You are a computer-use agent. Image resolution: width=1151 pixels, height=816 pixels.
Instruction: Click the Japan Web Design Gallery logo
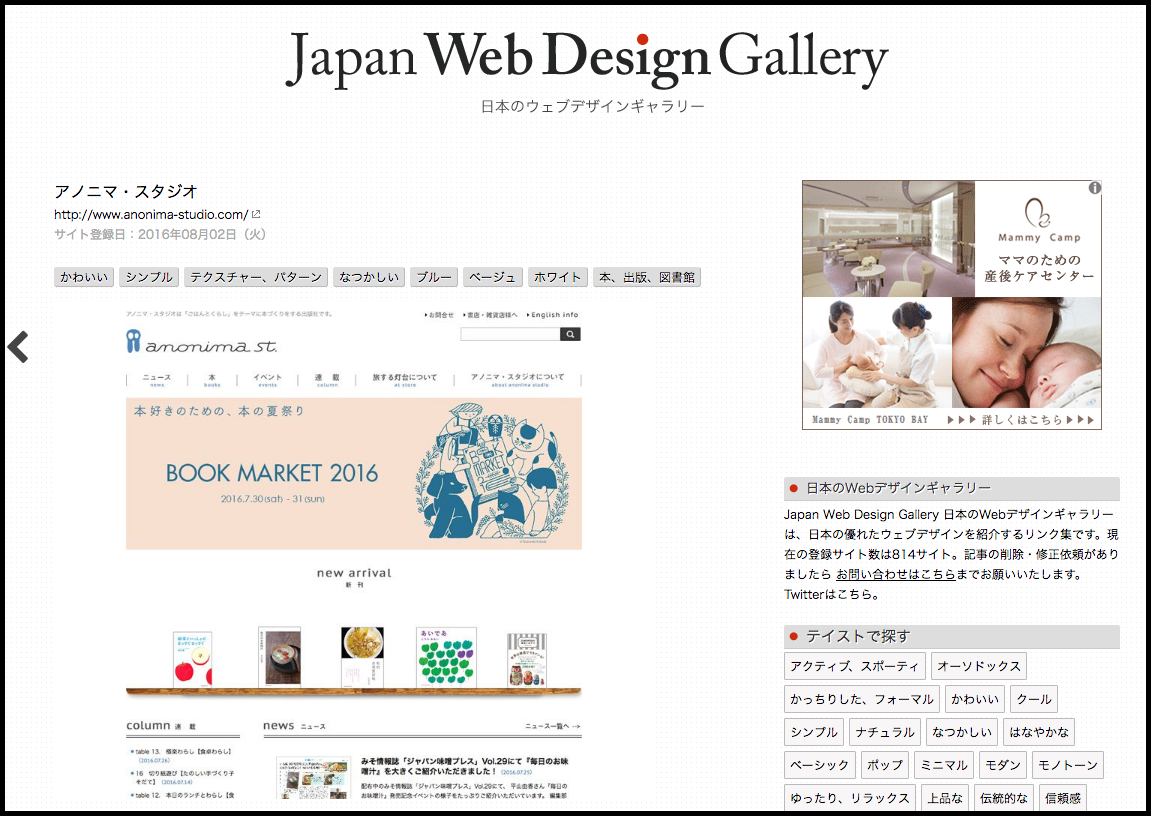pos(587,59)
